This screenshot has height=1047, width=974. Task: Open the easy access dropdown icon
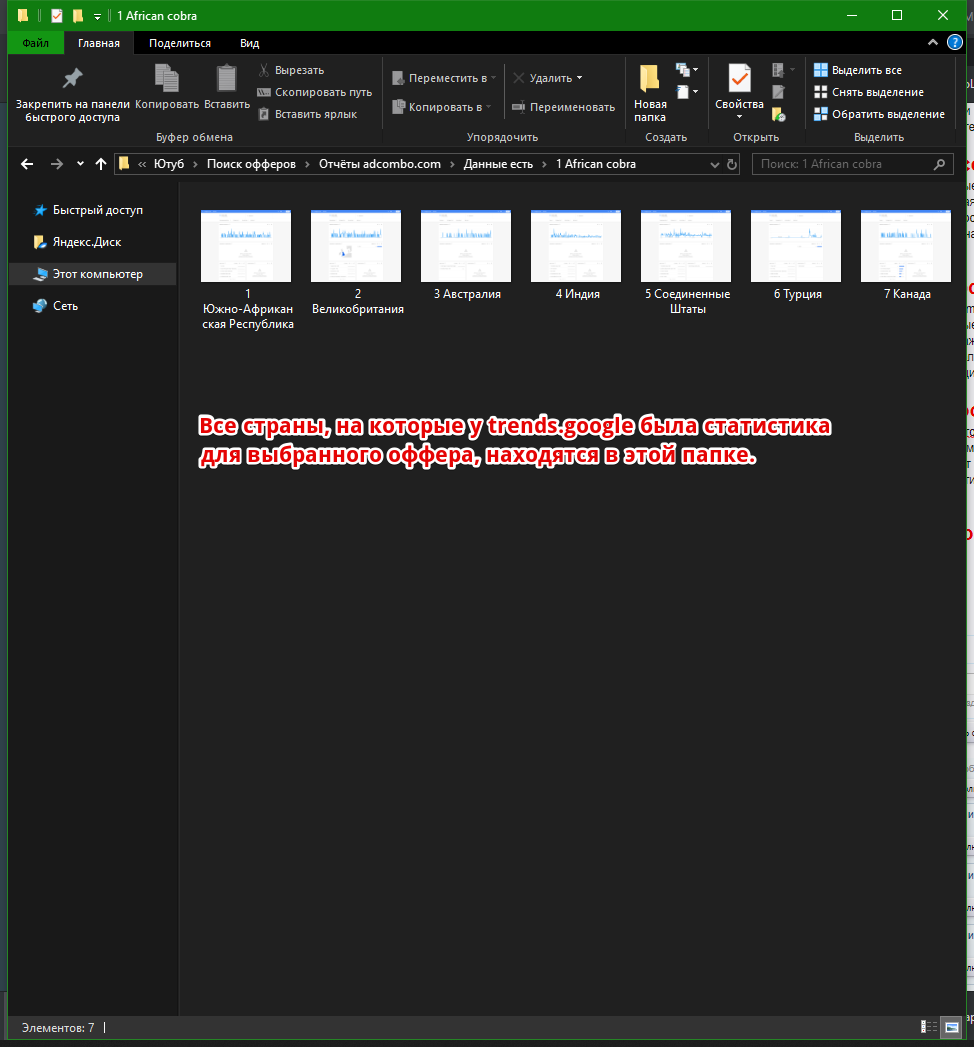pos(687,91)
